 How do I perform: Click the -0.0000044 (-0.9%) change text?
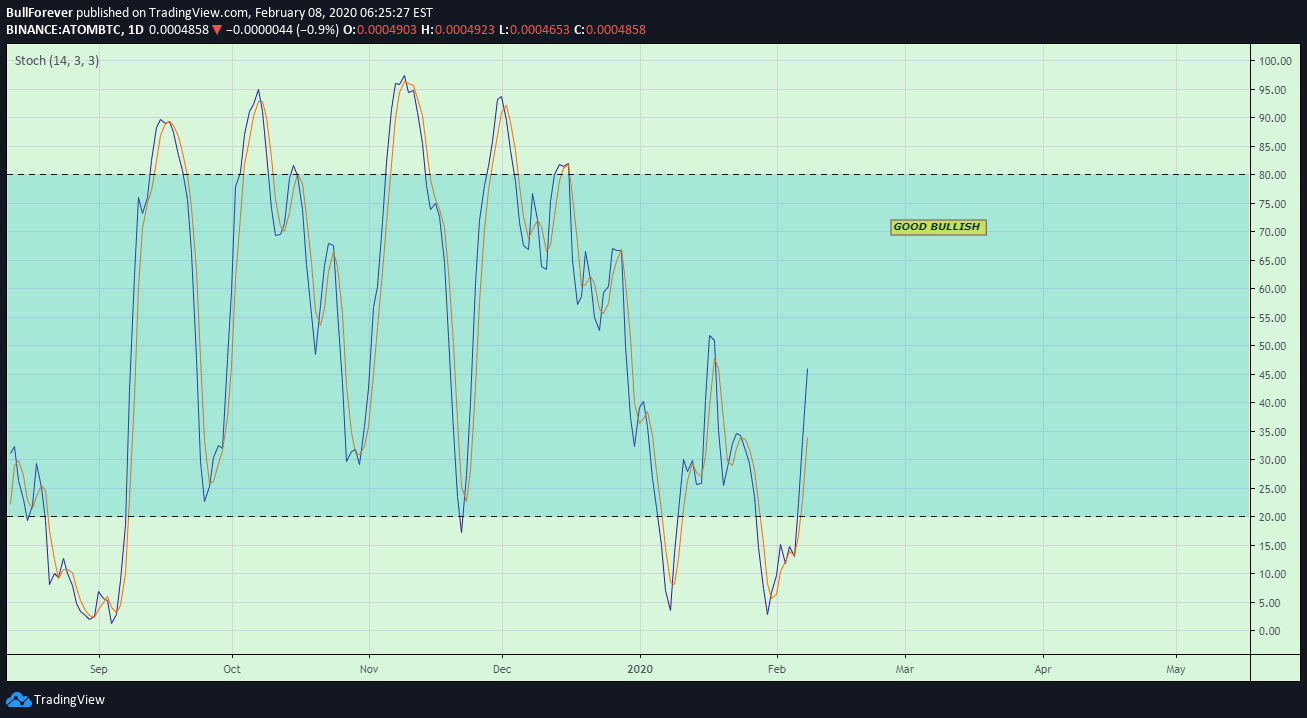283,30
